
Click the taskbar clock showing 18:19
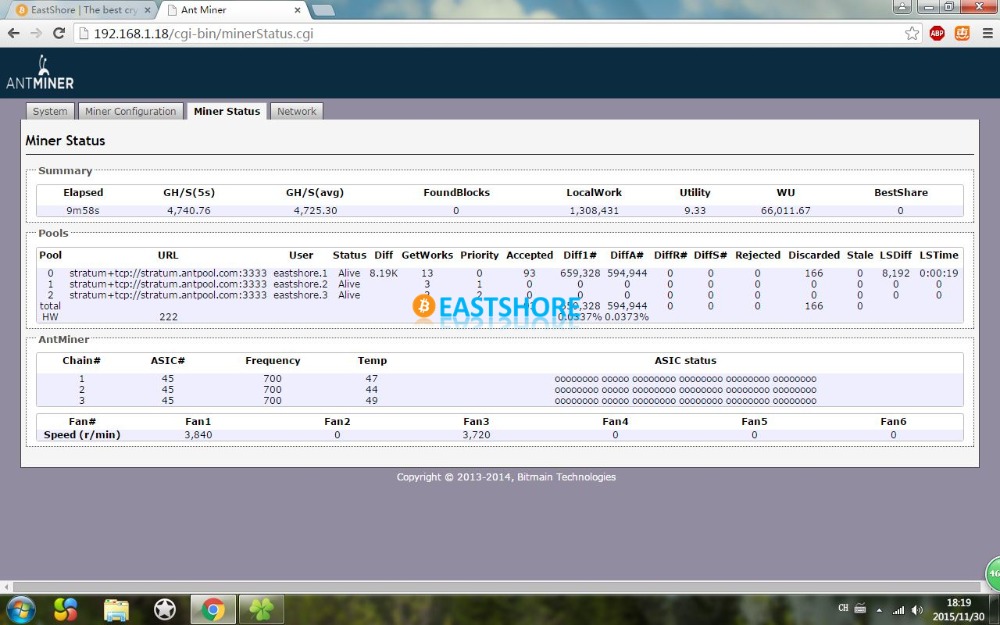[x=957, y=609]
